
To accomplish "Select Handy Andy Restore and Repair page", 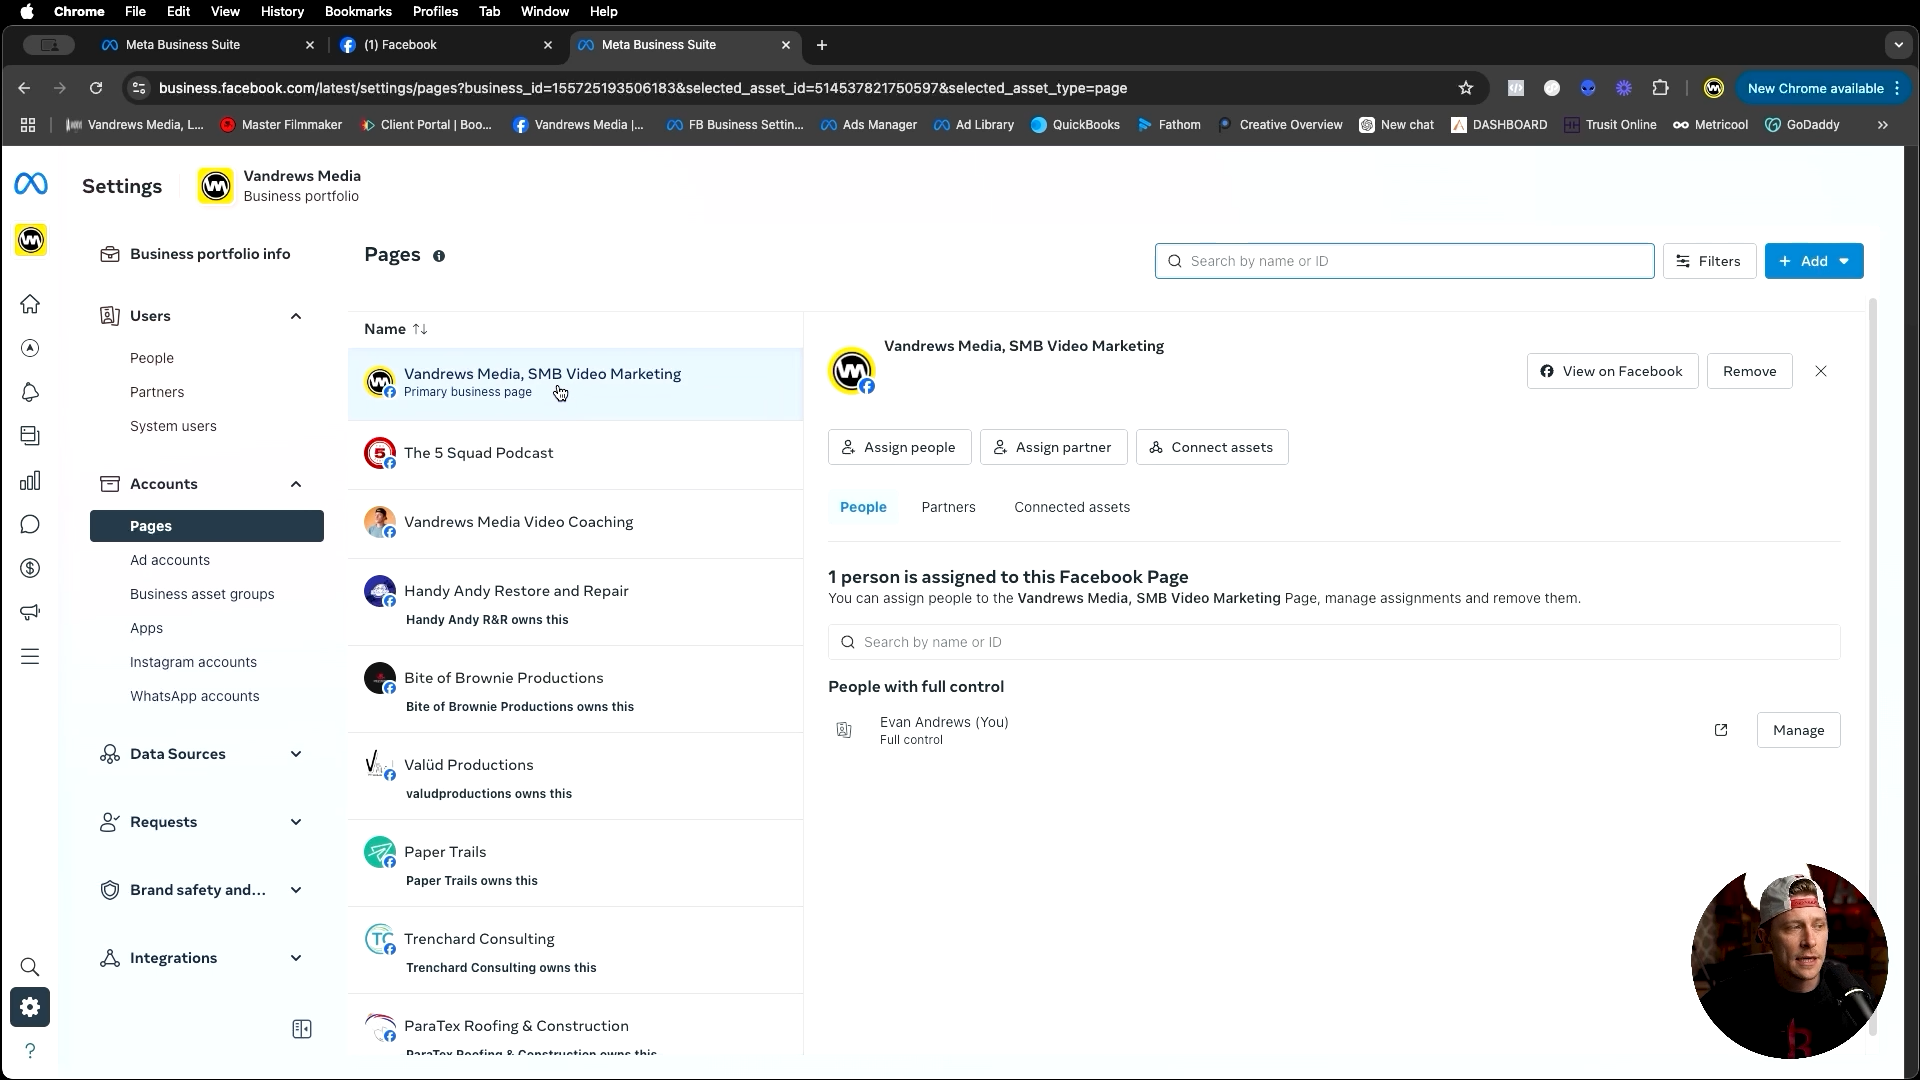I will click(x=575, y=602).
